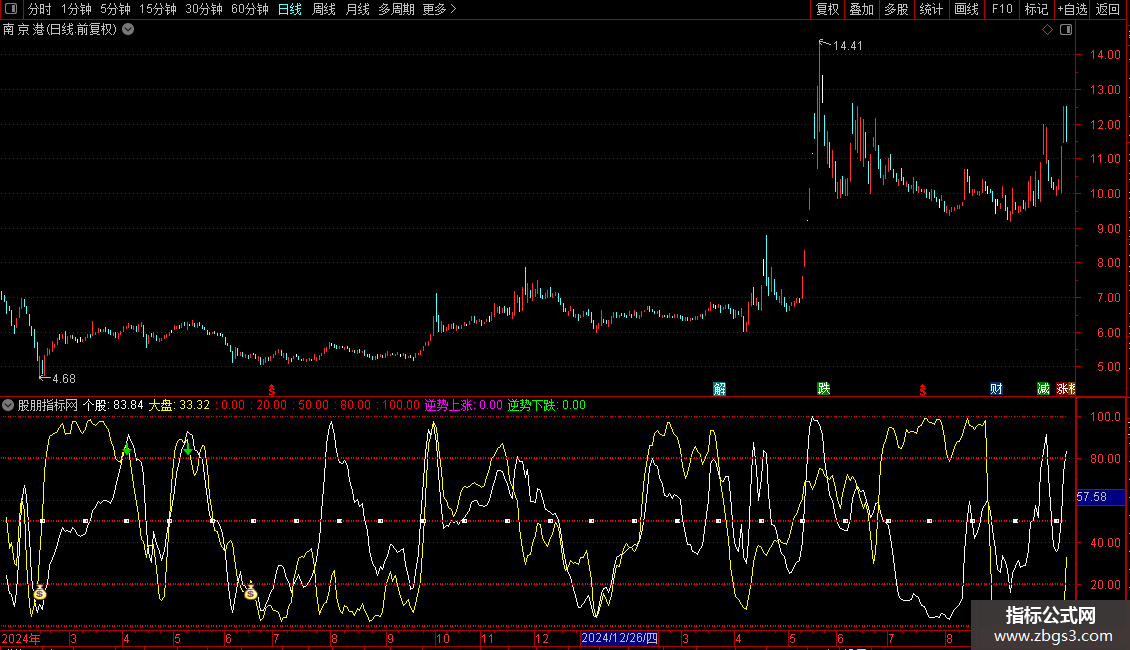
Task: Select the 30分钟 period
Action: 204,9
